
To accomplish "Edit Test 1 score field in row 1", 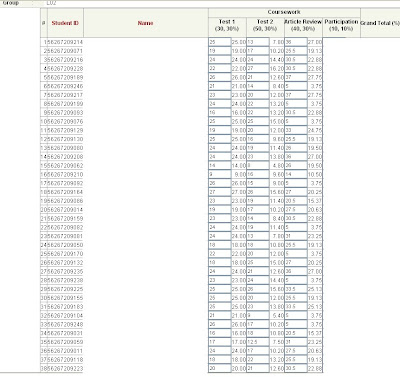I will coord(220,42).
